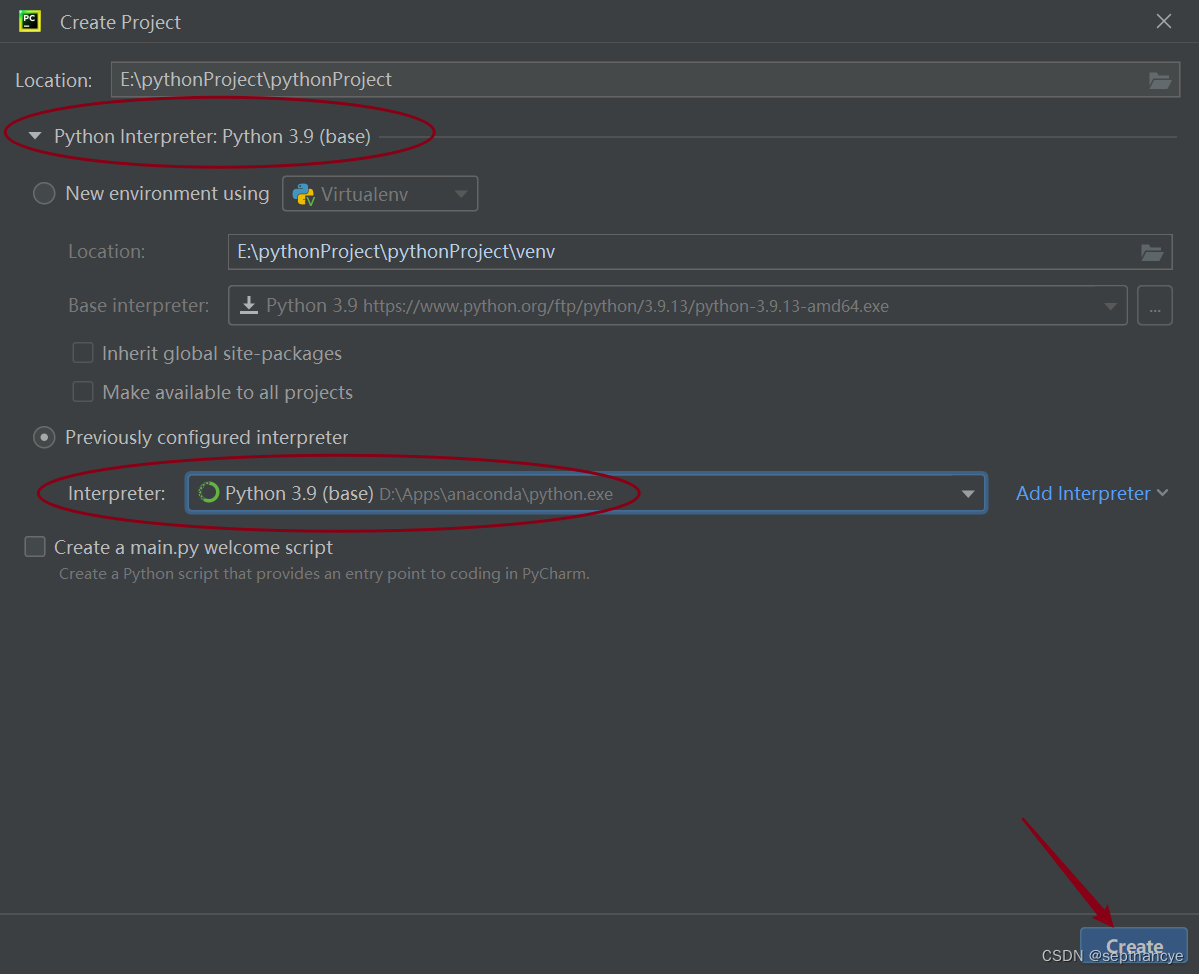Viewport: 1199px width, 974px height.
Task: Click the Create button
Action: pyautogui.click(x=1133, y=946)
